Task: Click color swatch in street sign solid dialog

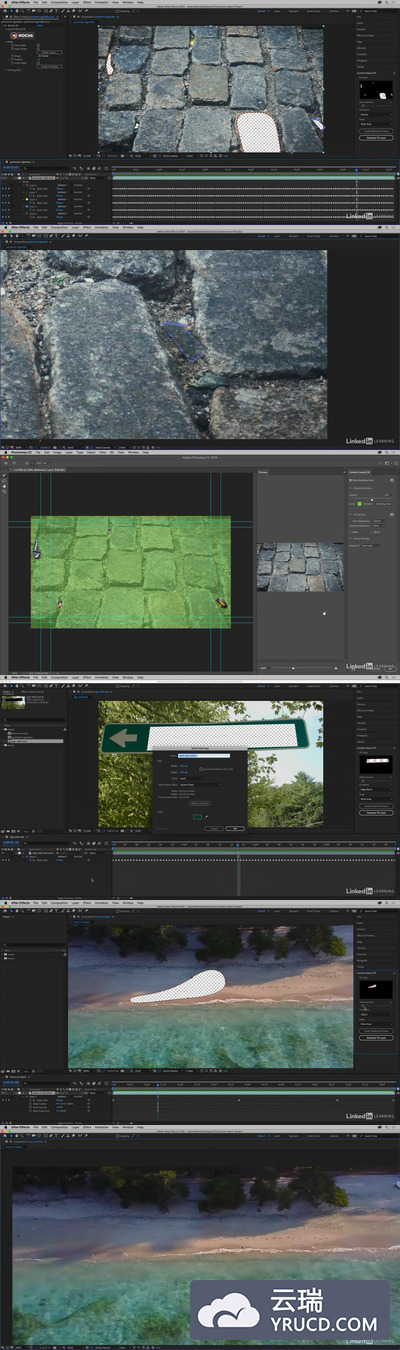Action: (x=198, y=817)
